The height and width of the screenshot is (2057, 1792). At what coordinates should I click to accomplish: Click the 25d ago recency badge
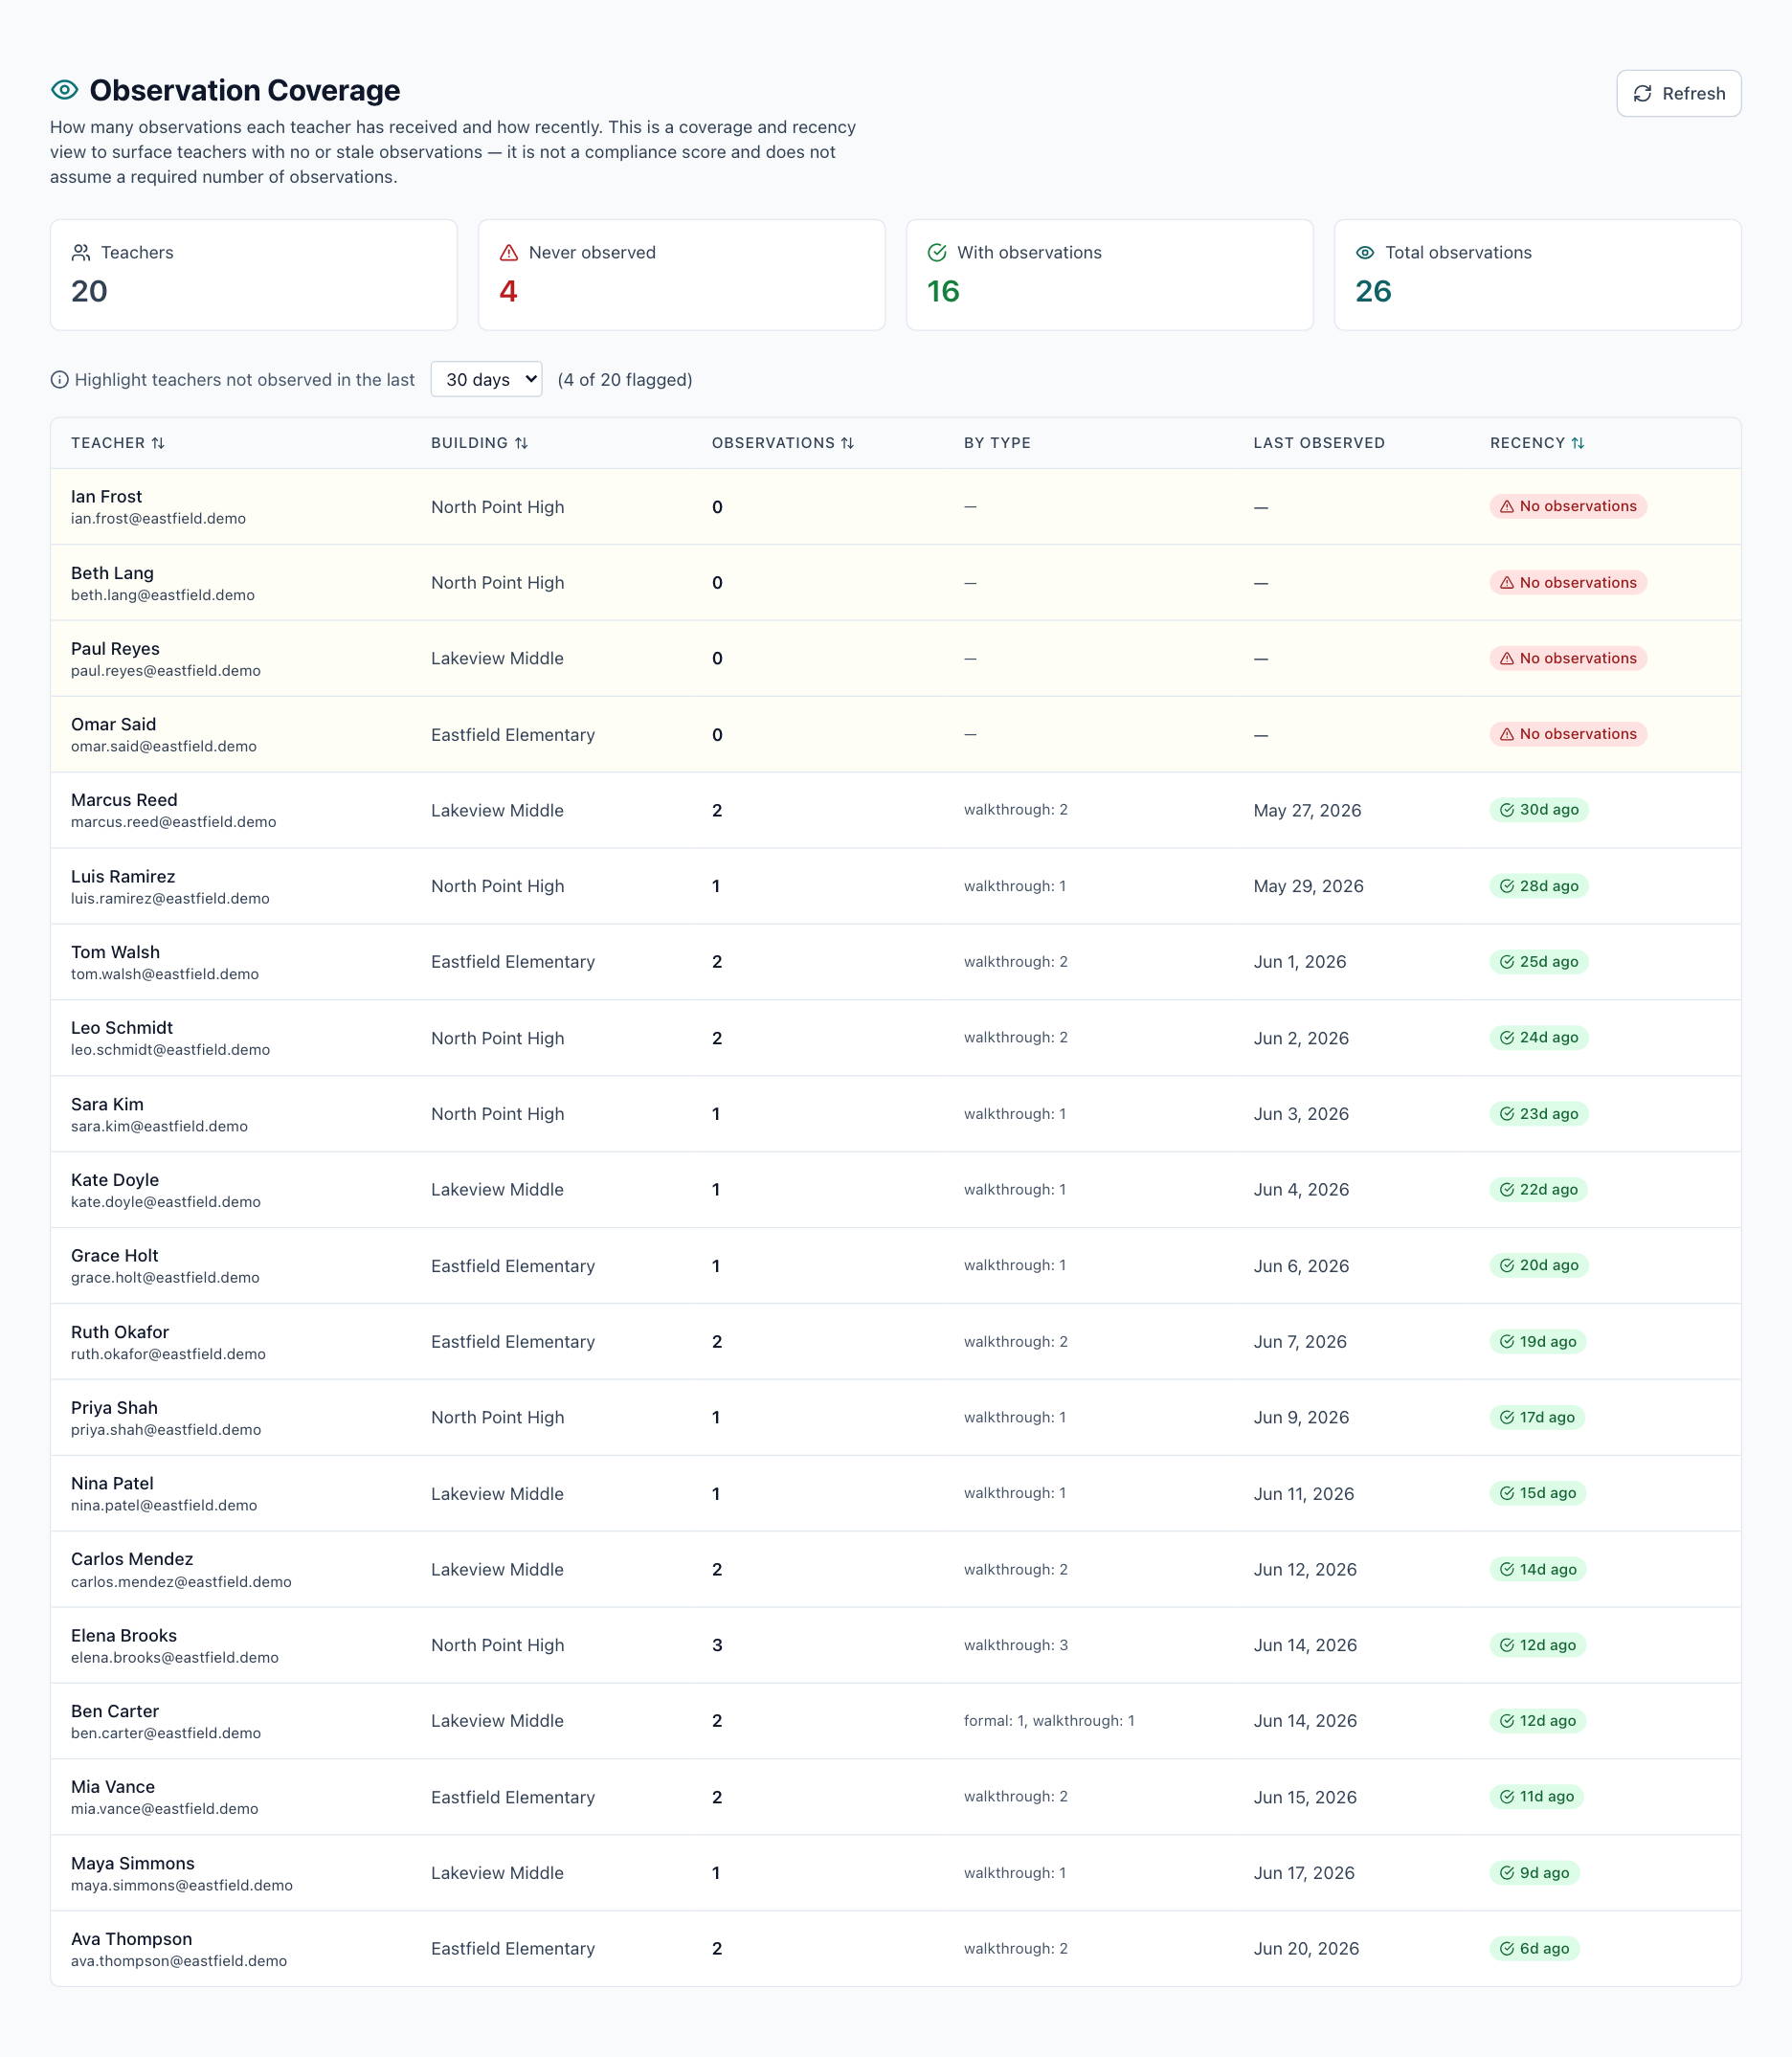pyautogui.click(x=1539, y=962)
